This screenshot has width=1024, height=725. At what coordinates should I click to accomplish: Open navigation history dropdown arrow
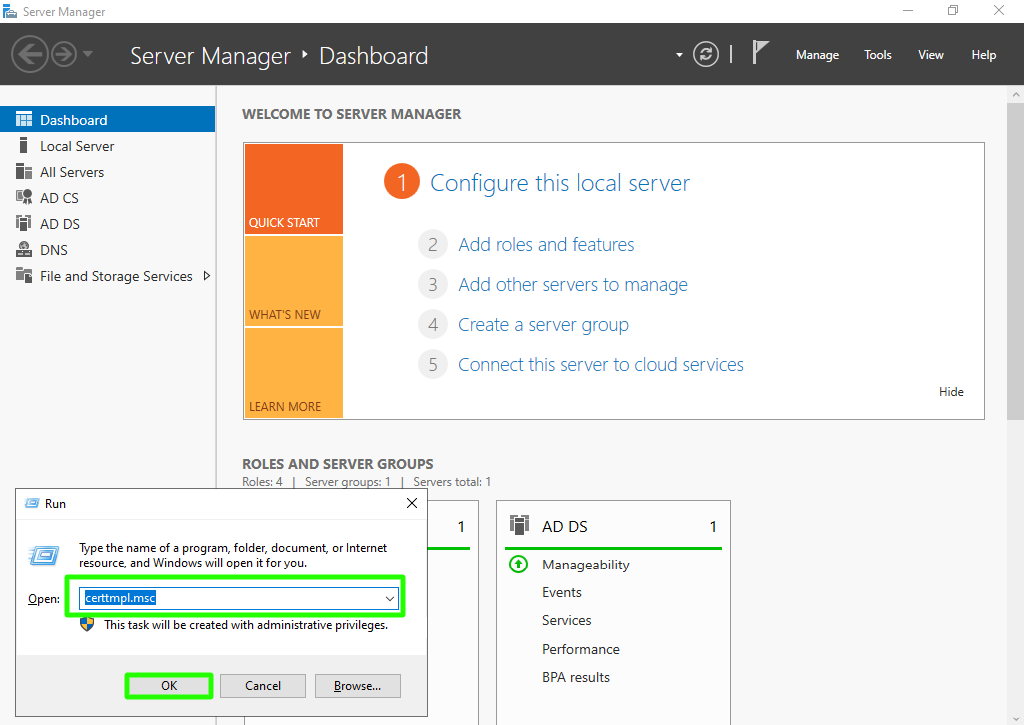click(88, 54)
